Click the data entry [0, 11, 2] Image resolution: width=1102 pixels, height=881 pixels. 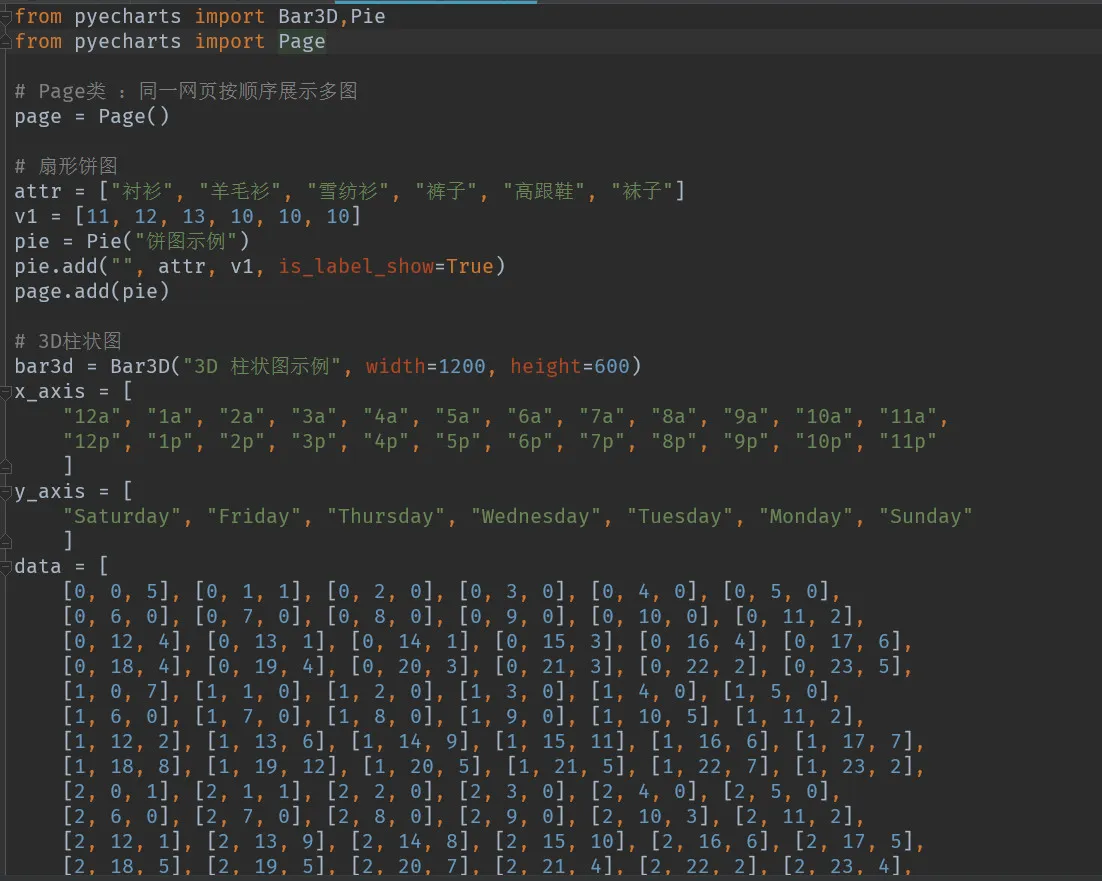coord(793,617)
